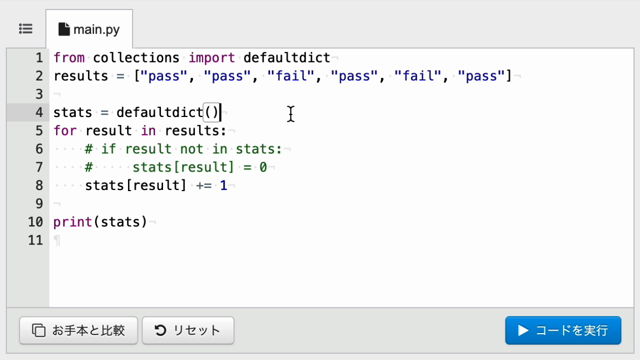This screenshot has width=640, height=360.
Task: Click the first "fail" string in results
Action: 291,76
